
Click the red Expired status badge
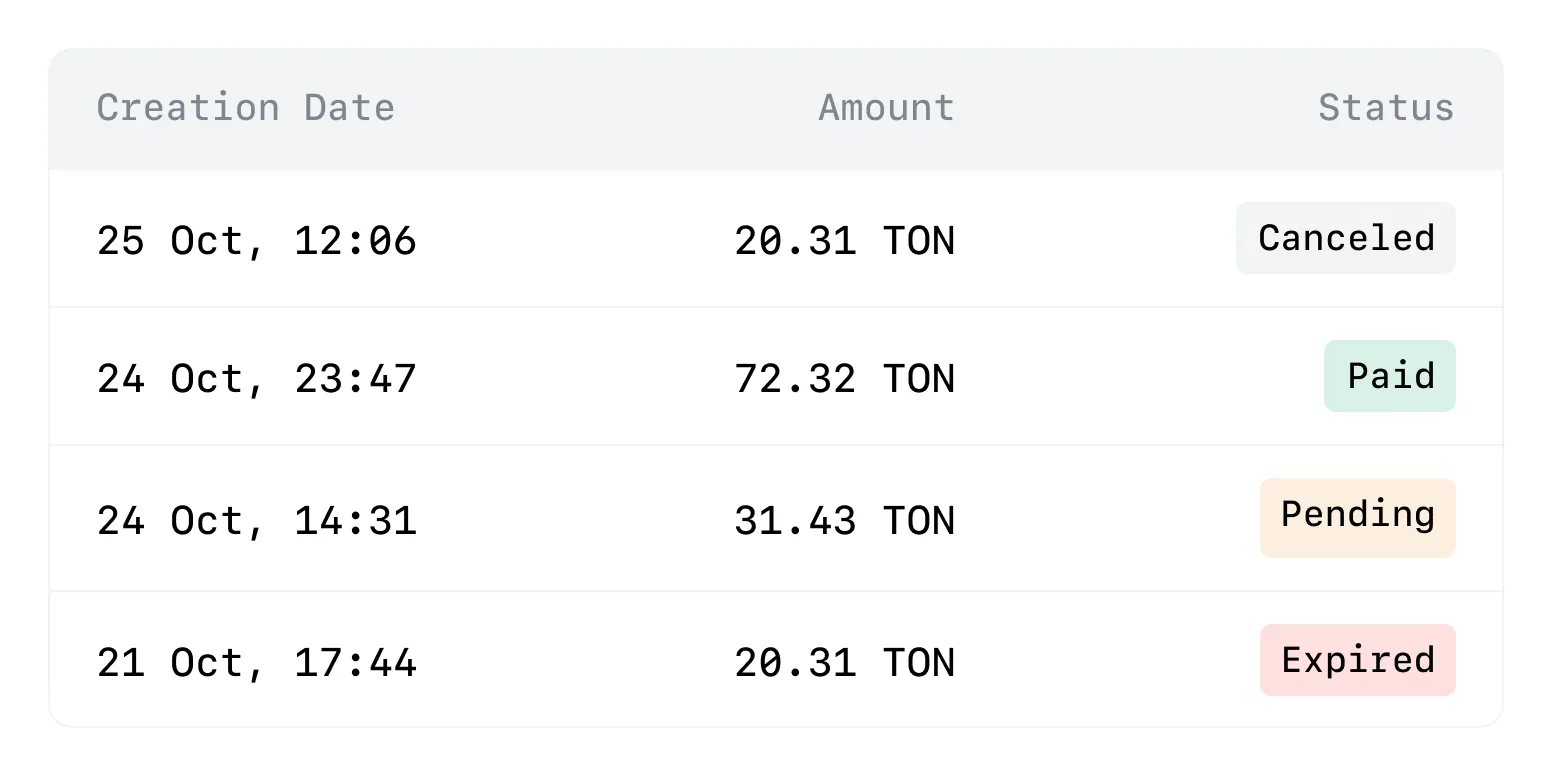click(x=1357, y=660)
